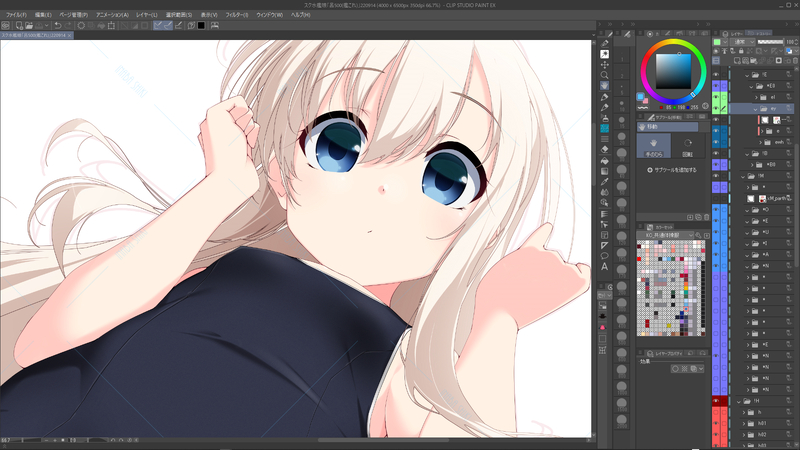This screenshot has width=800, height=450.
Task: Toggle Snap to special ruler in command bar
Action: pyautogui.click(x=168, y=25)
